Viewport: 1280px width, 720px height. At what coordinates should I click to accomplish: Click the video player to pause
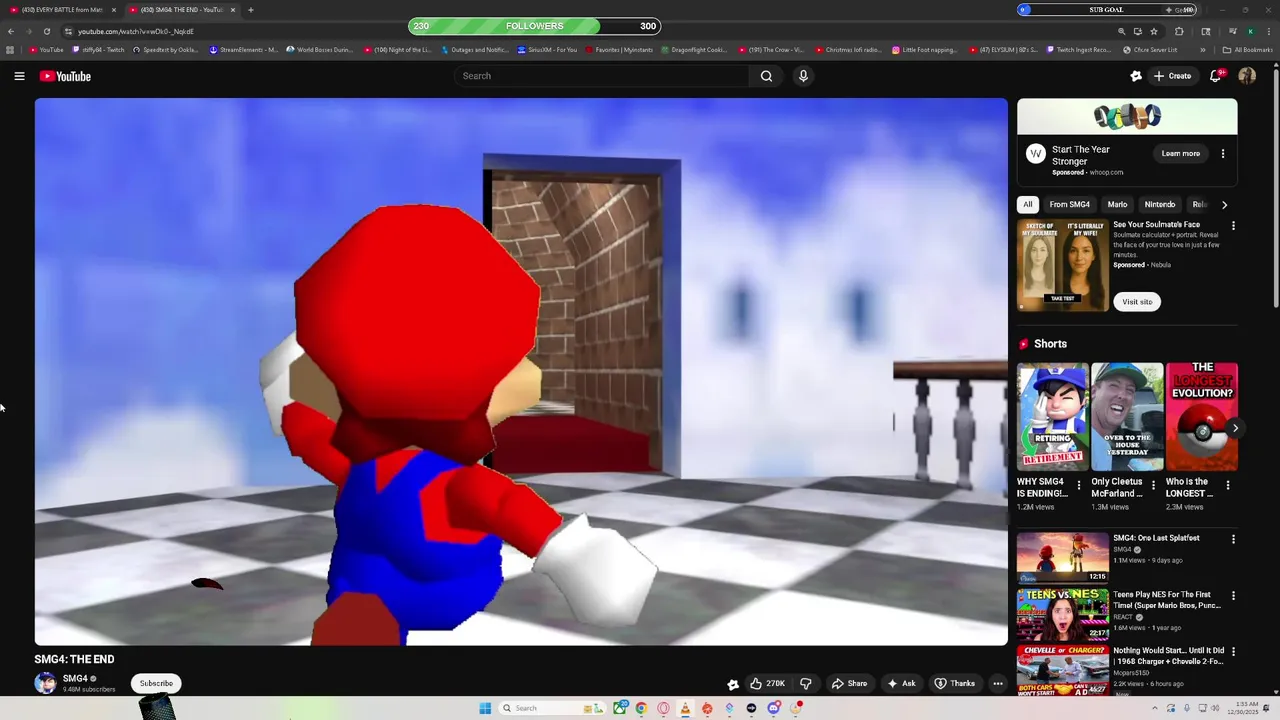[x=521, y=371]
